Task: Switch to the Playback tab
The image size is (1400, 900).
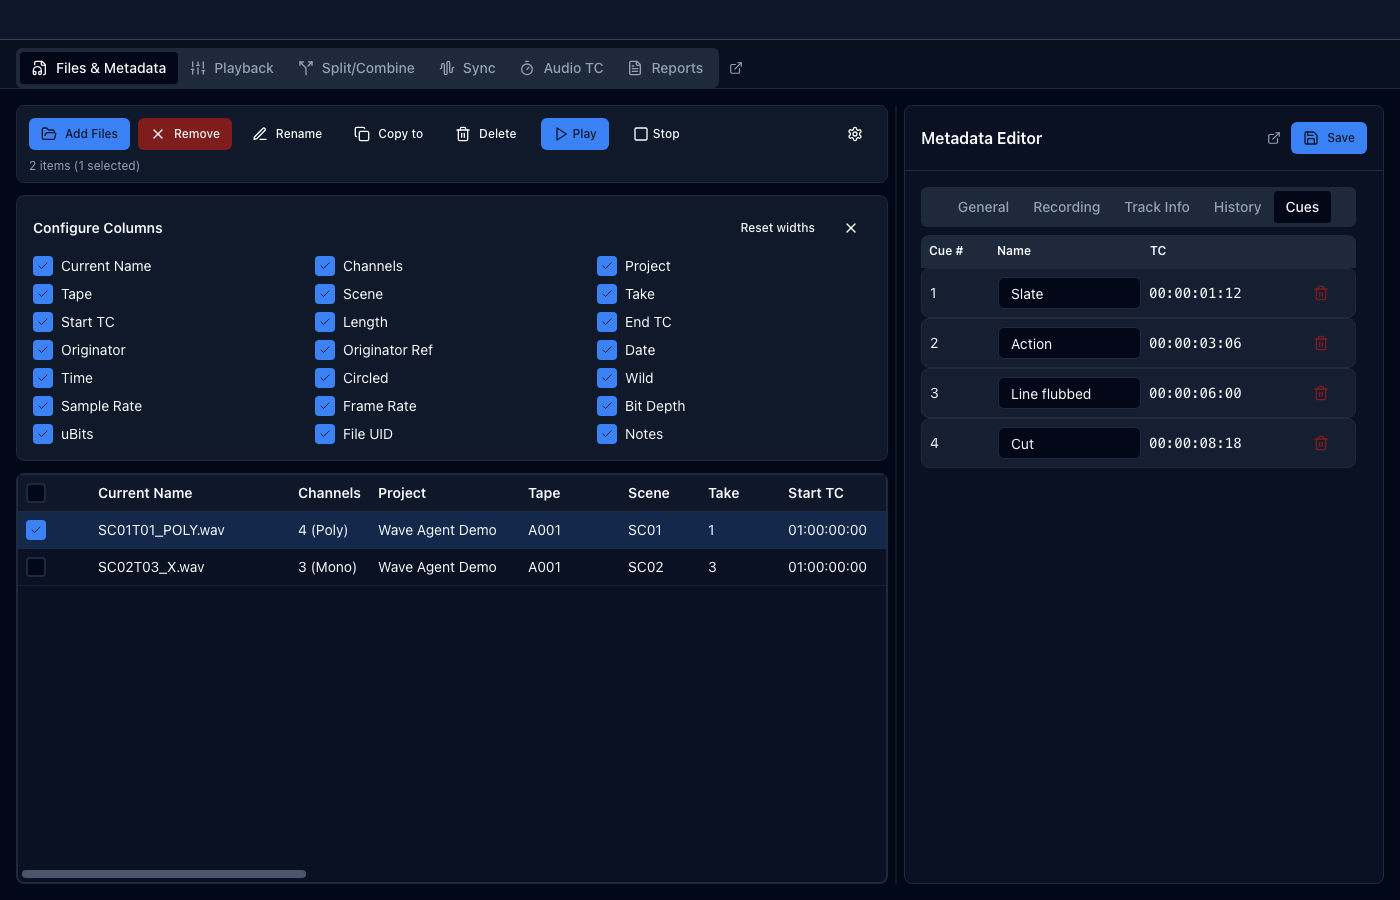Action: pyautogui.click(x=232, y=68)
